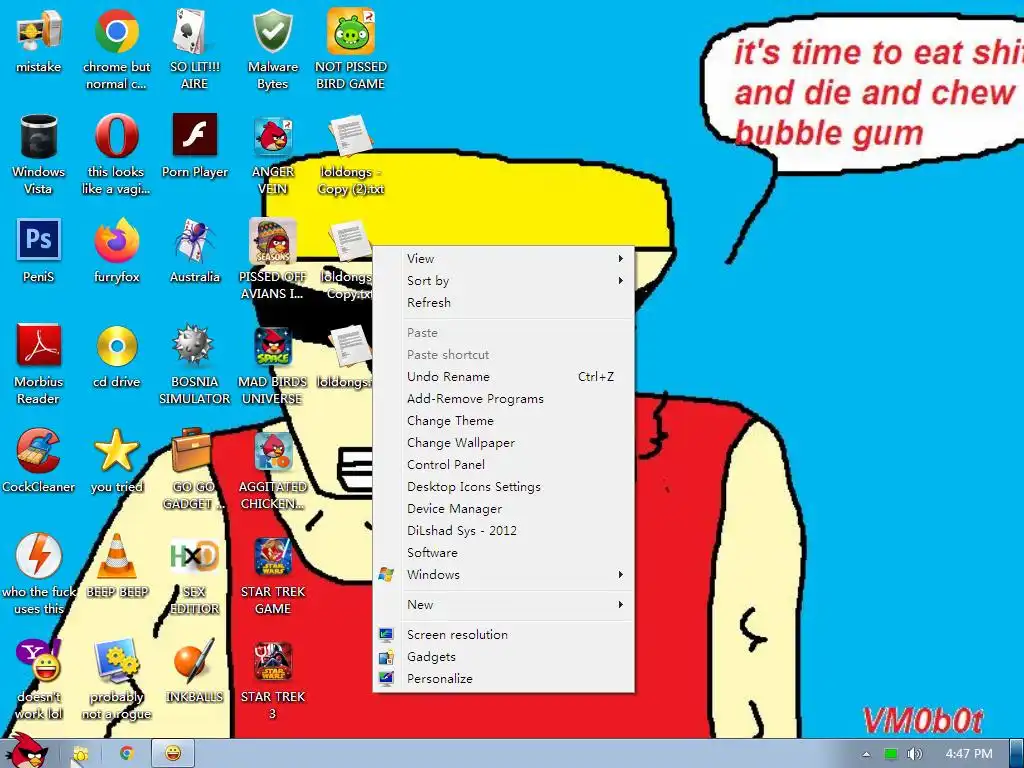Image resolution: width=1024 pixels, height=768 pixels.
Task: Open the 'mistake' computer desktop icon
Action: [39, 42]
